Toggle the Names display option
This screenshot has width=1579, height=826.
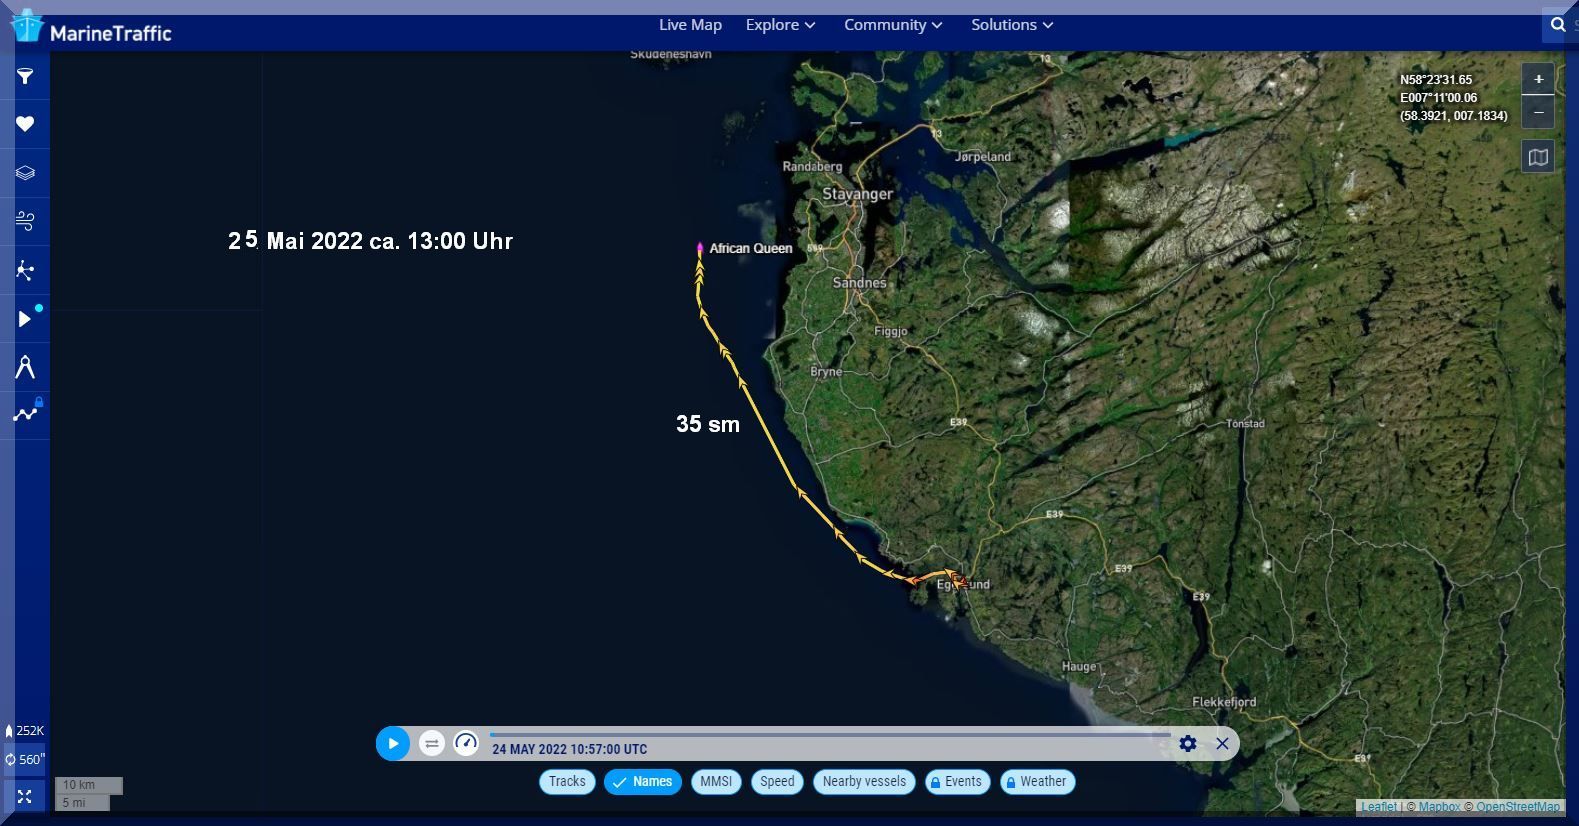click(x=642, y=782)
